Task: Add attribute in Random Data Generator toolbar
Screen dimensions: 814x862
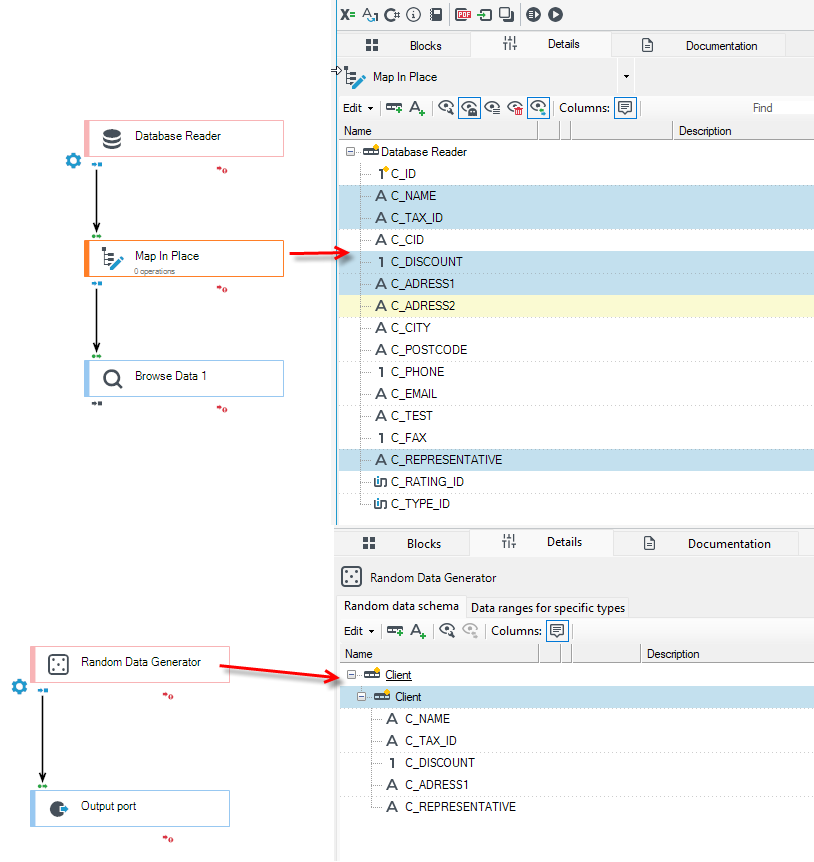Action: [418, 631]
